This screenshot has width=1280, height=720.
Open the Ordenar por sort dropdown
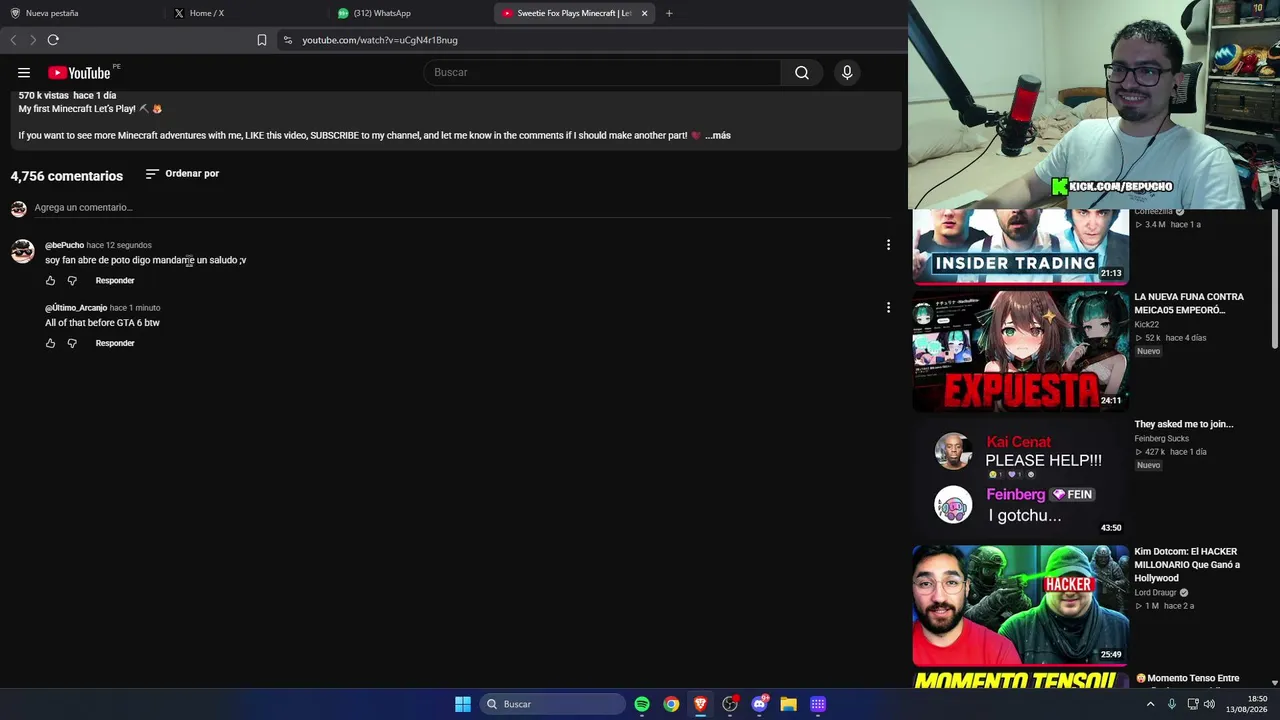(x=182, y=174)
